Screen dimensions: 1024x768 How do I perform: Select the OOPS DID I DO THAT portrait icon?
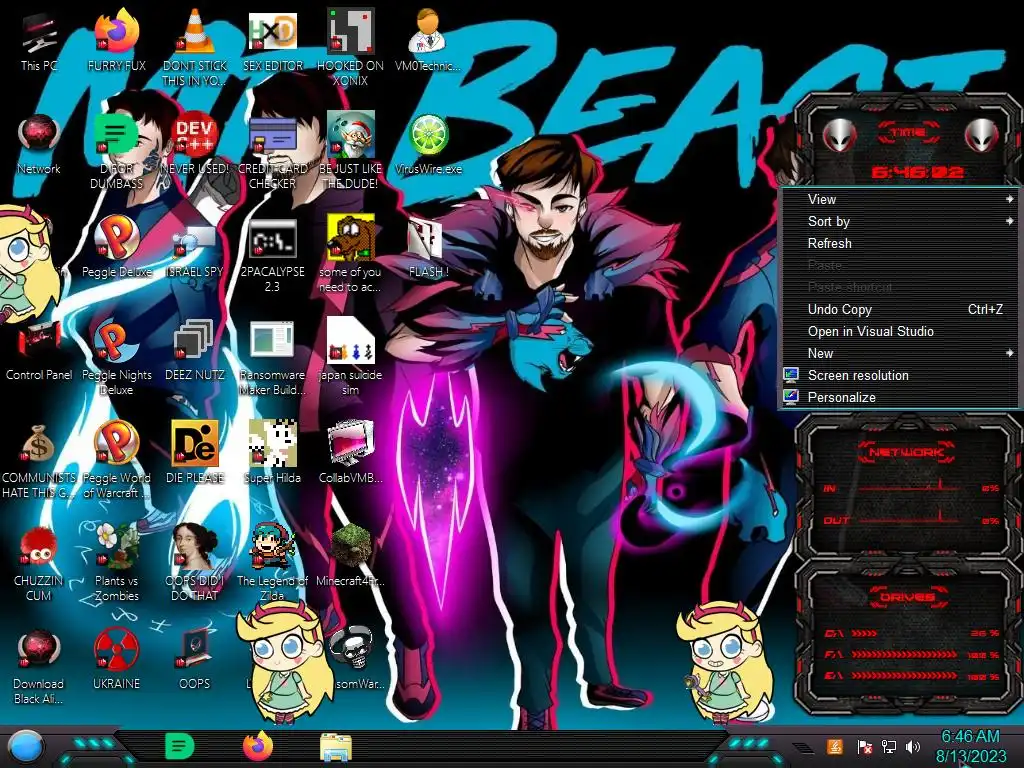195,547
